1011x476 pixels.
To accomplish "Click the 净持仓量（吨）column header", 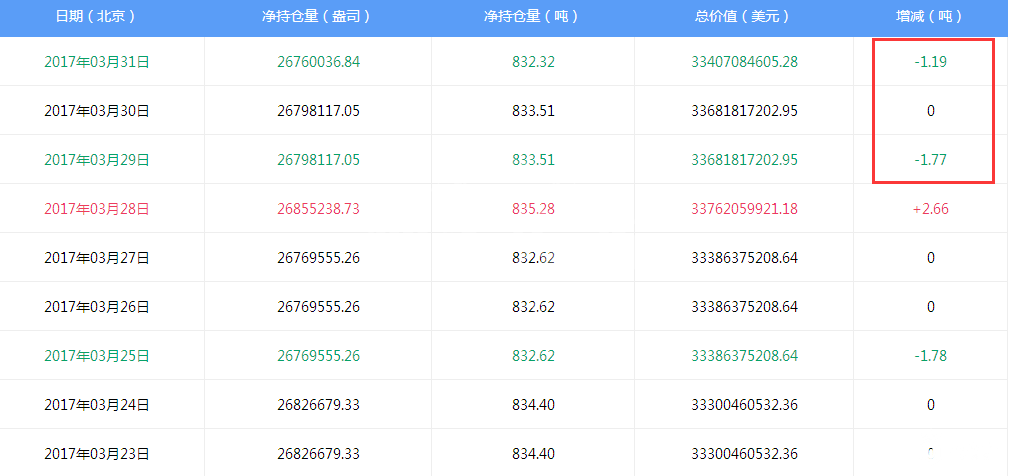I will tap(533, 17).
